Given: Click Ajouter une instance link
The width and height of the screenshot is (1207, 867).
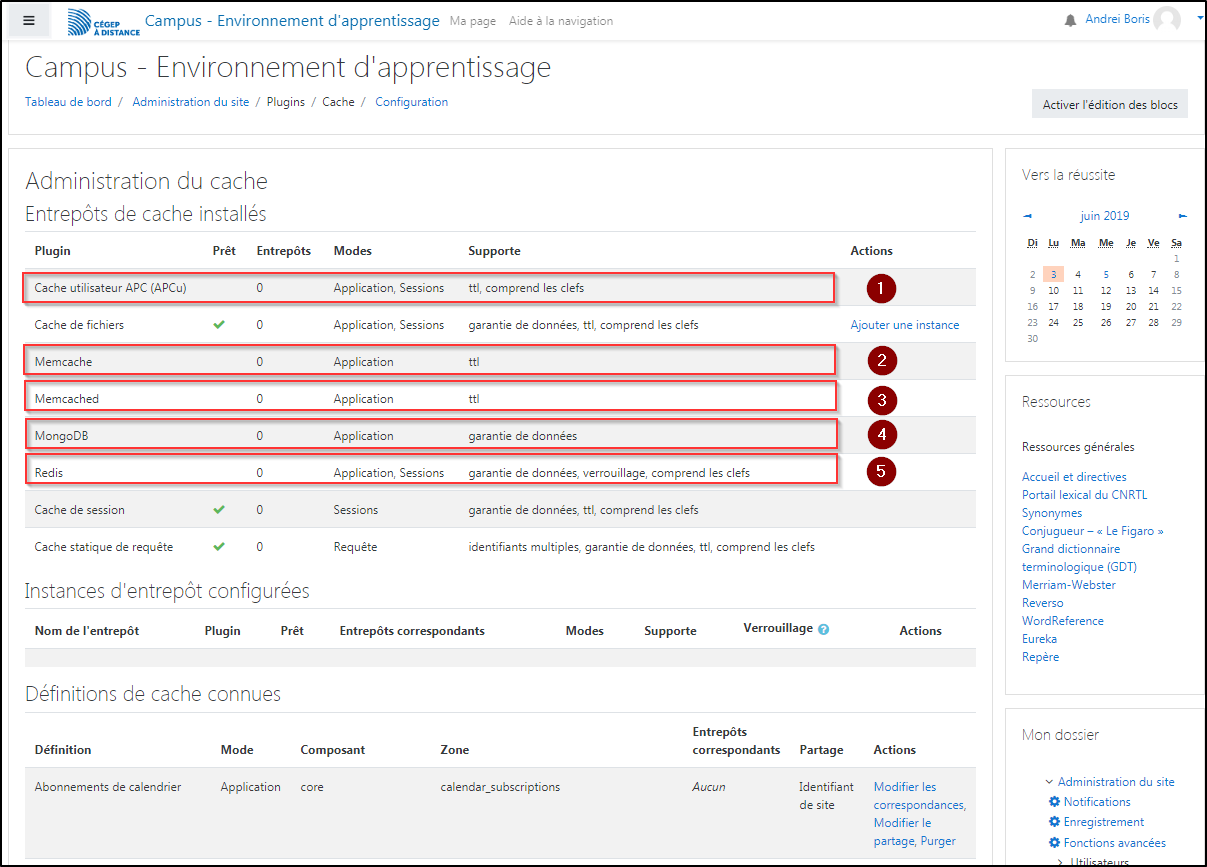Looking at the screenshot, I should tap(904, 325).
